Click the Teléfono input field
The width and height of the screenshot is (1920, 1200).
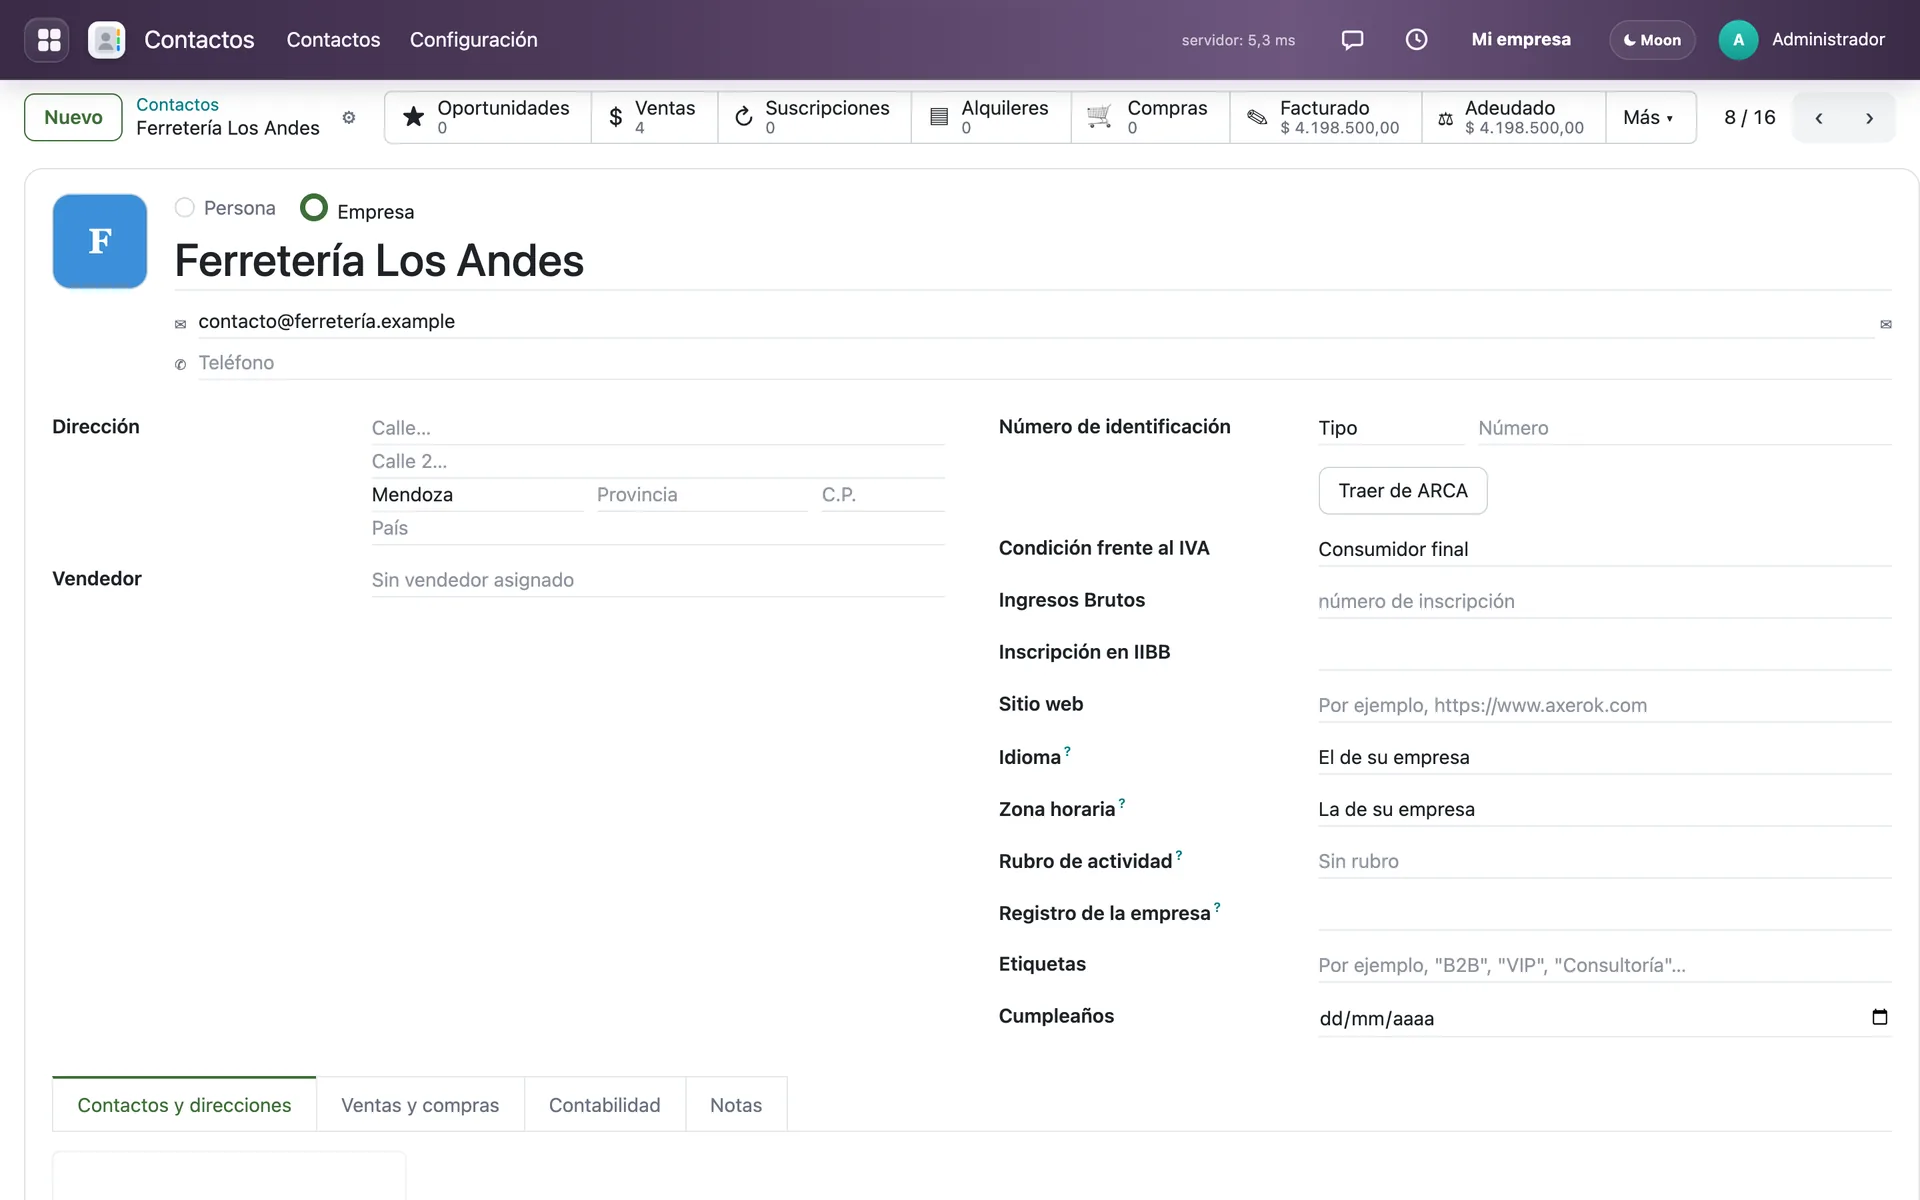pos(1044,363)
